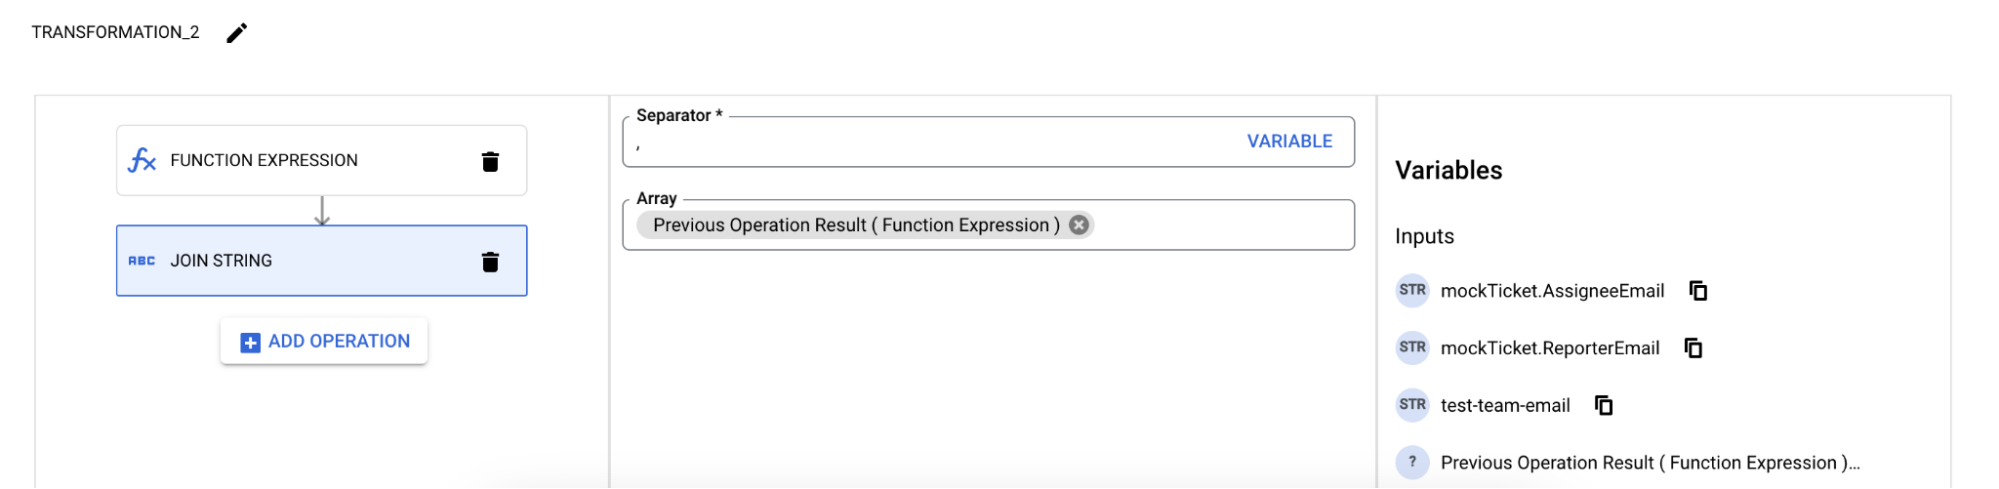Focus the Separator input field
Image resolution: width=1999 pixels, height=489 pixels.
920,143
